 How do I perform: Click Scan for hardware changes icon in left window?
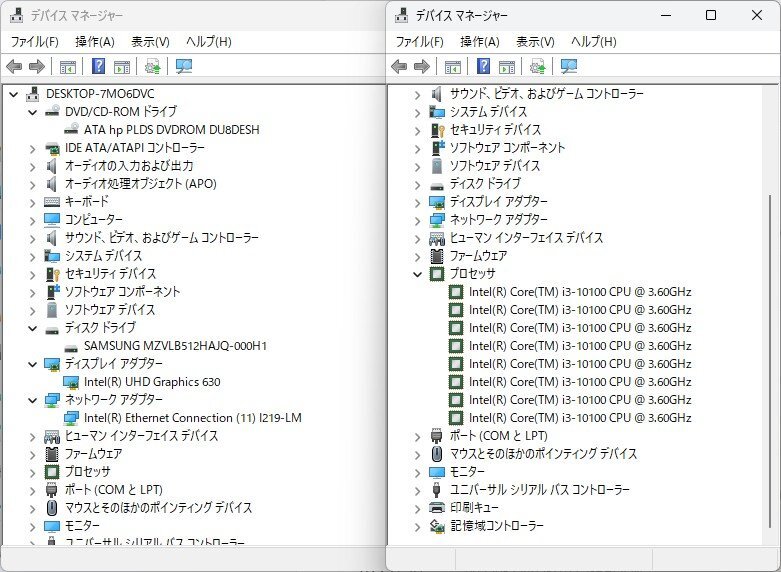(x=184, y=66)
